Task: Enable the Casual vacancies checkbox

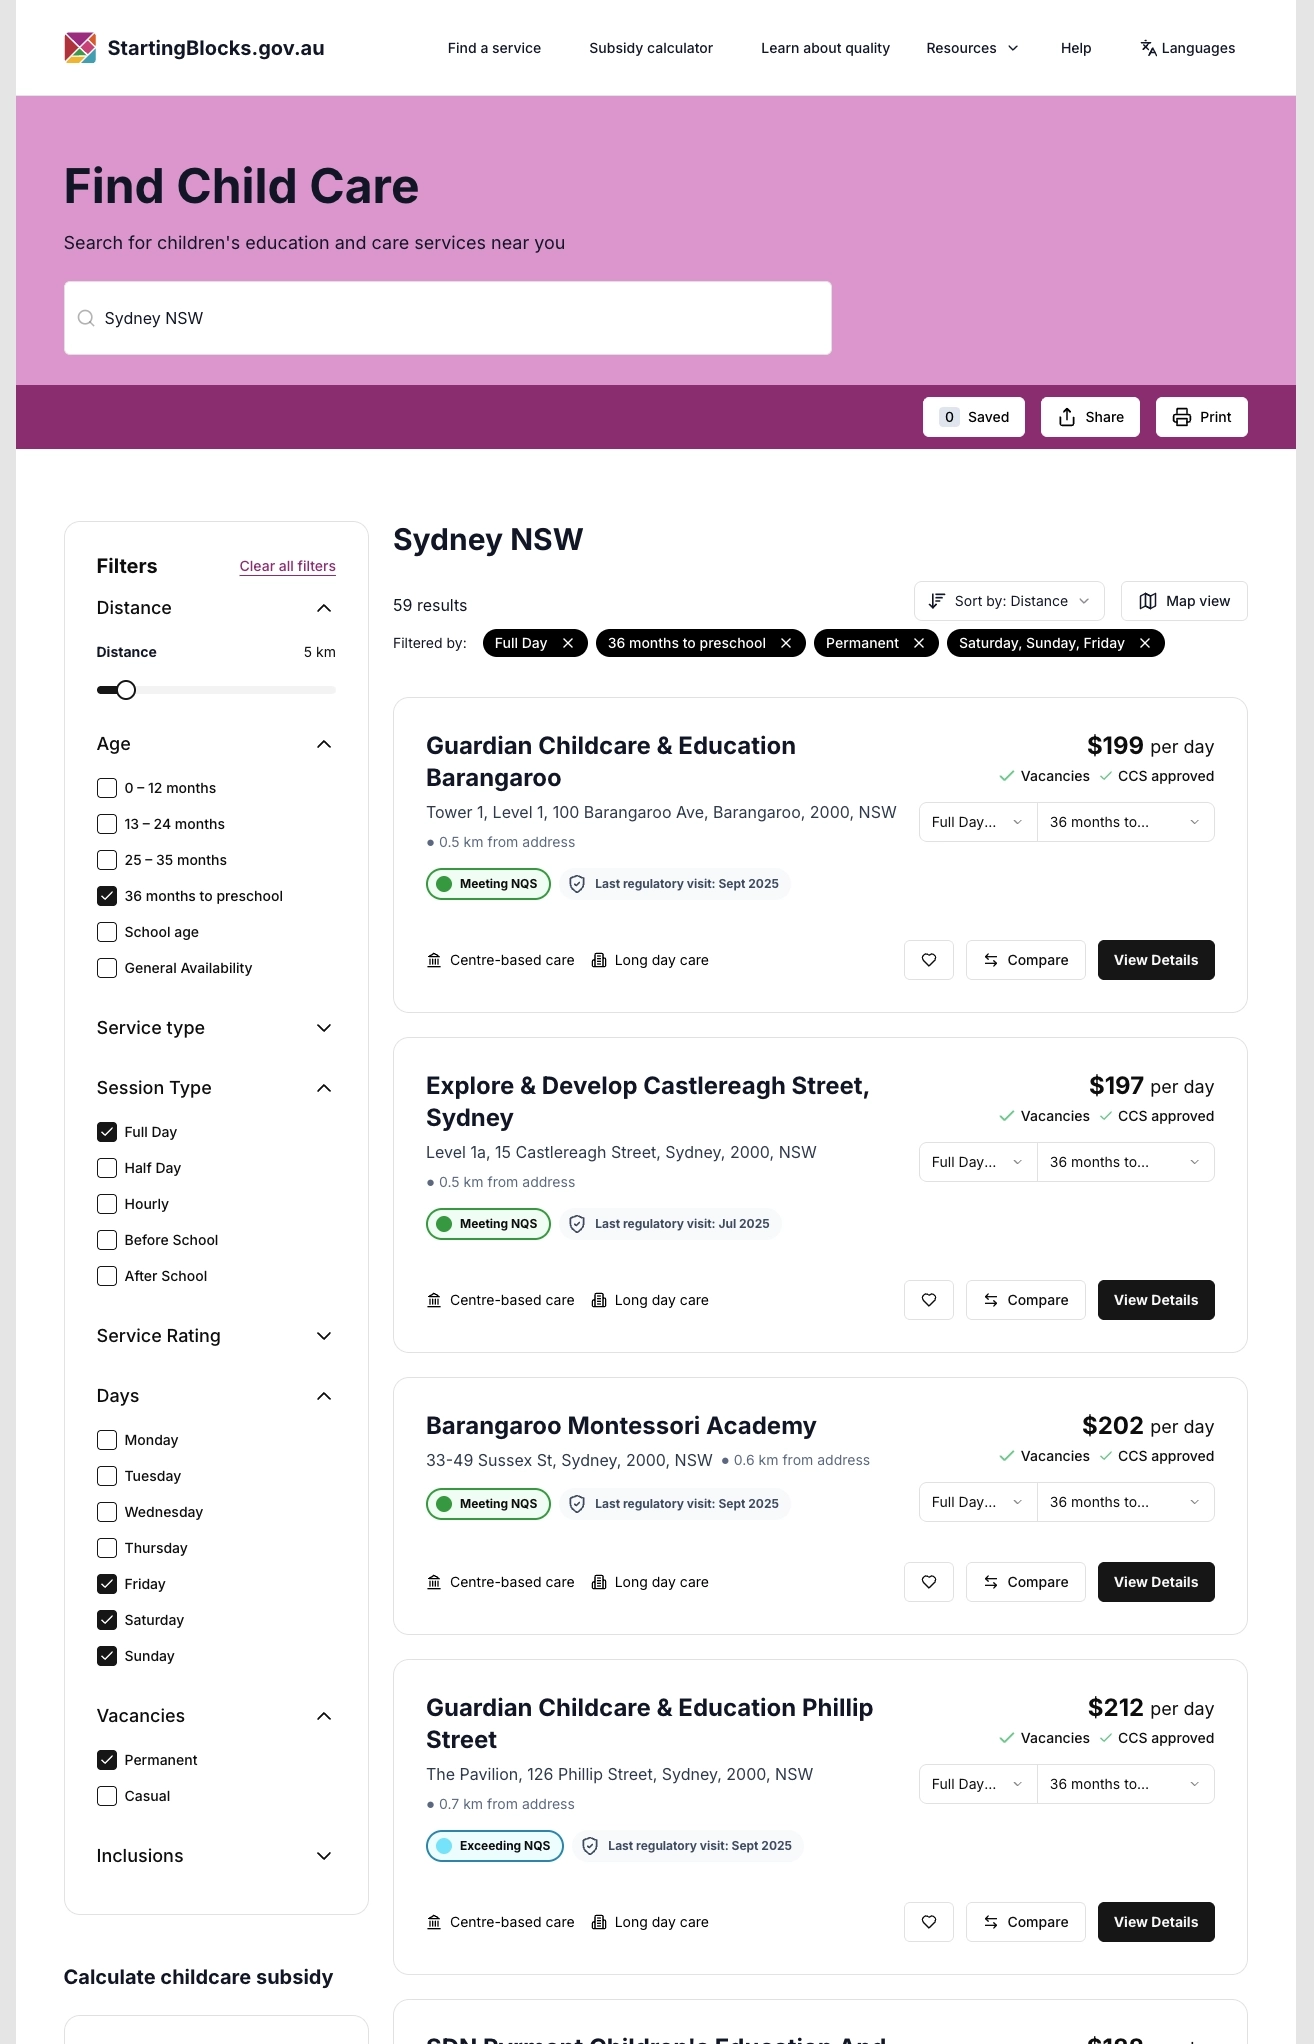Action: (x=107, y=1796)
